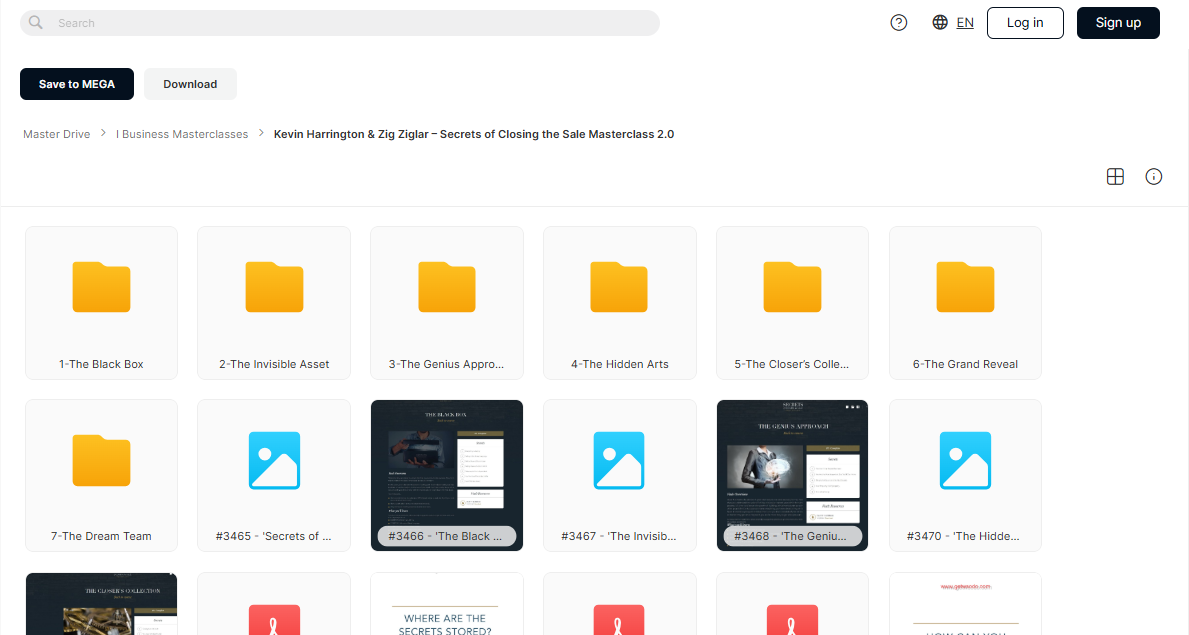Open The Closer's Collection thumbnail
1189x635 pixels.
[x=102, y=604]
